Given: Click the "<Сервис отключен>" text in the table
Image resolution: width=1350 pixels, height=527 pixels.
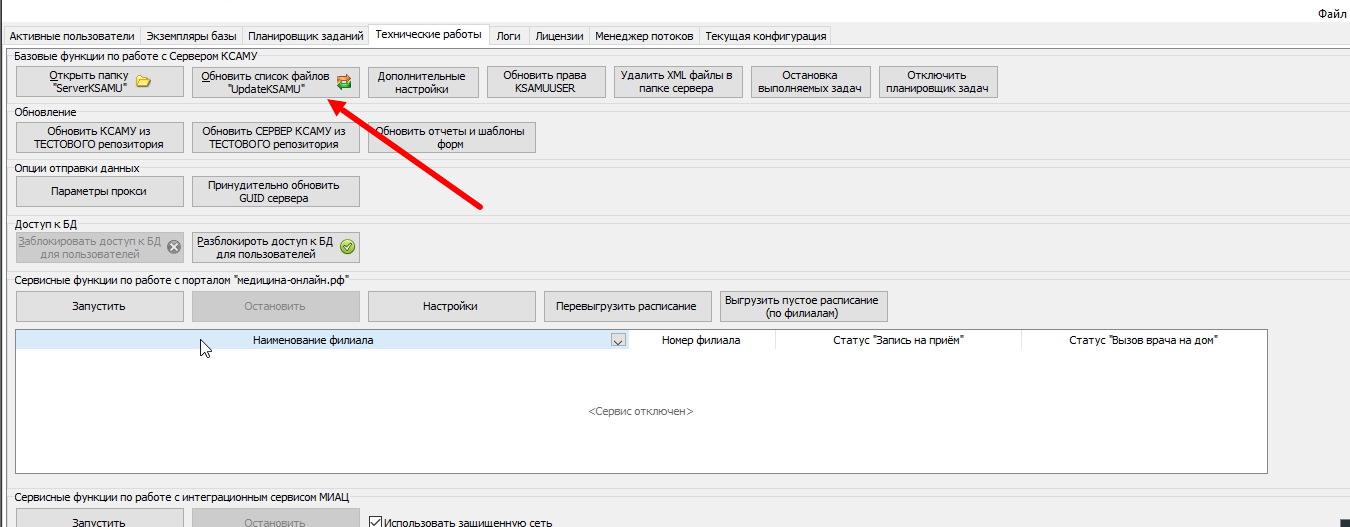Looking at the screenshot, I should pyautogui.click(x=641, y=411).
